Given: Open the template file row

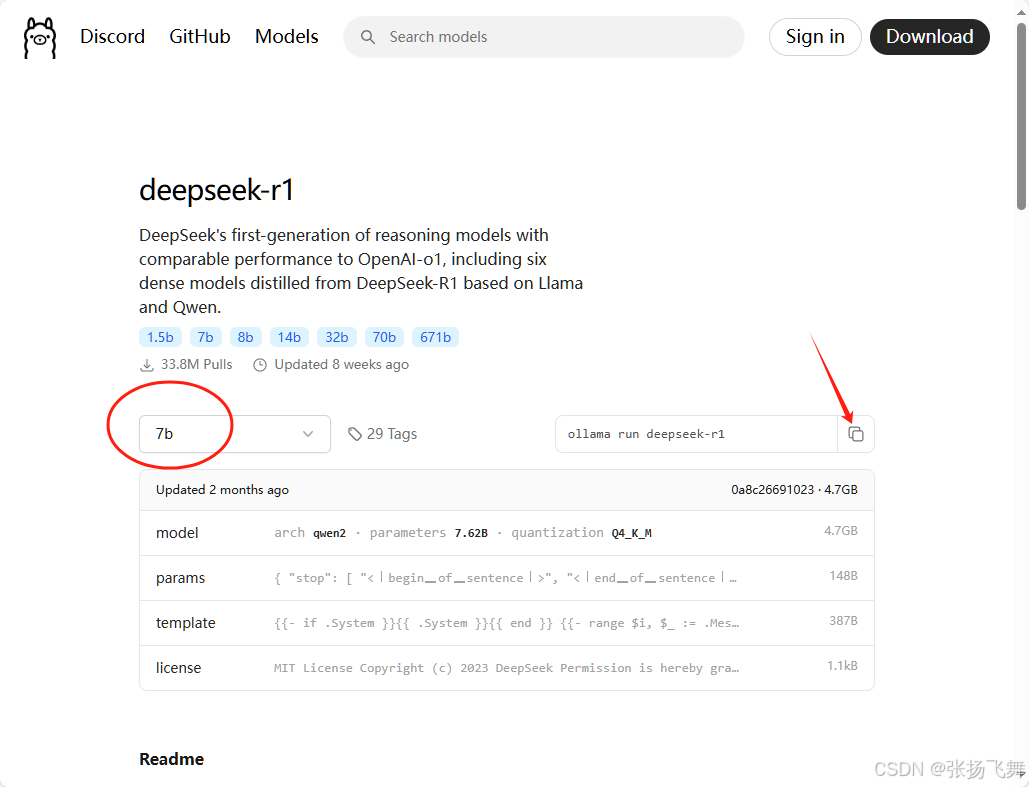Looking at the screenshot, I should [x=507, y=623].
